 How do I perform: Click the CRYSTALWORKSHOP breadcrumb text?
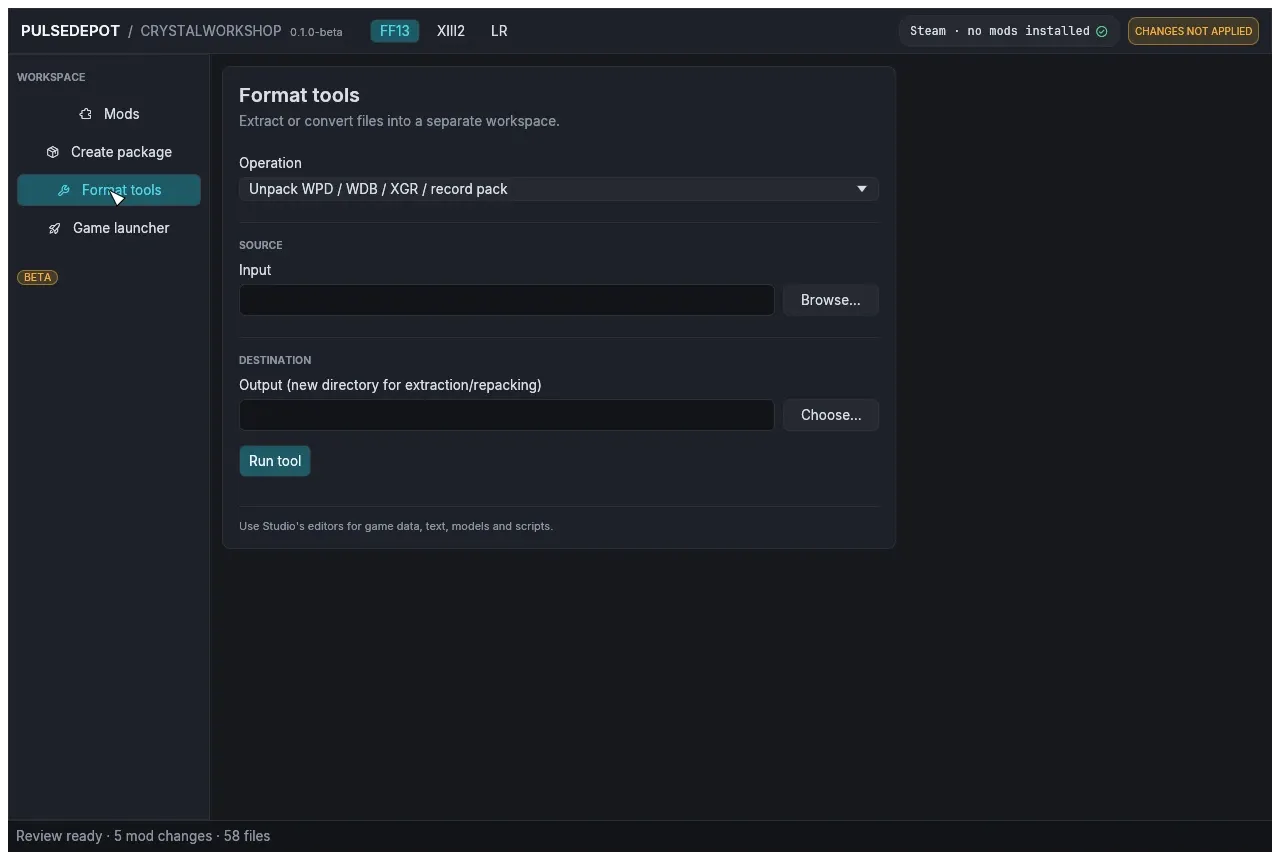[211, 31]
